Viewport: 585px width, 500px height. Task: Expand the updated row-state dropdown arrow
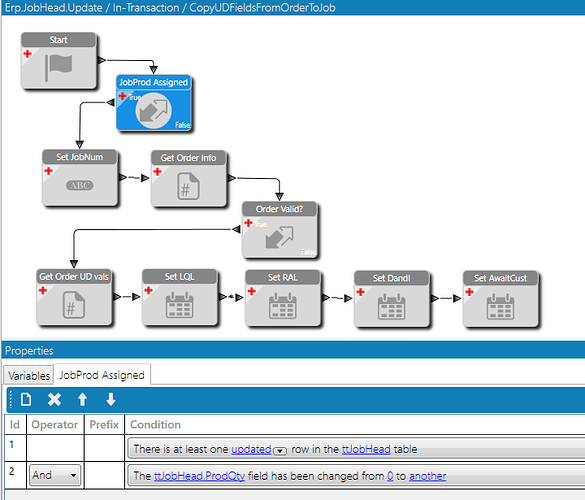click(x=280, y=451)
